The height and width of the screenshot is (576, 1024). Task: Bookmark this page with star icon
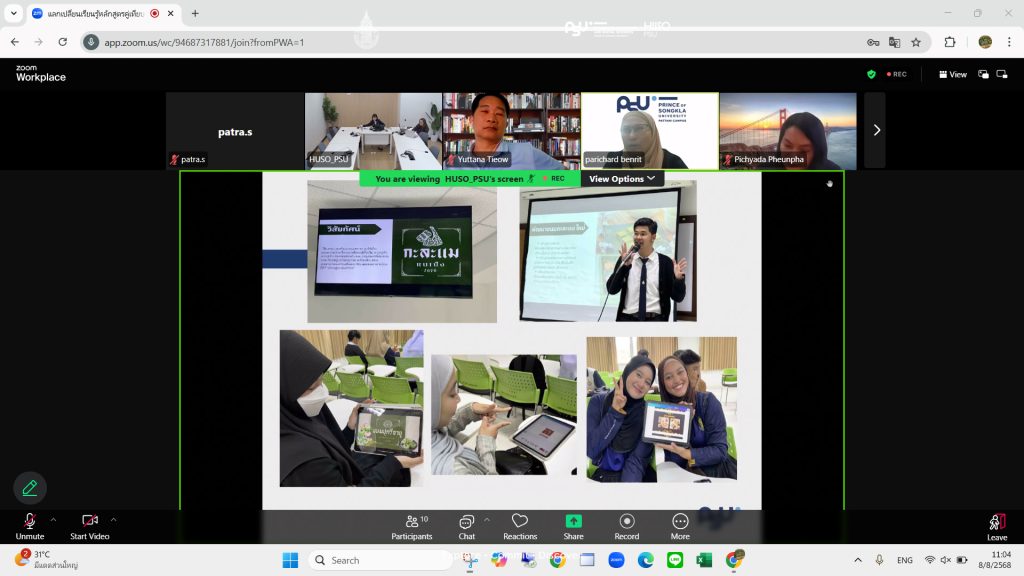coord(915,42)
